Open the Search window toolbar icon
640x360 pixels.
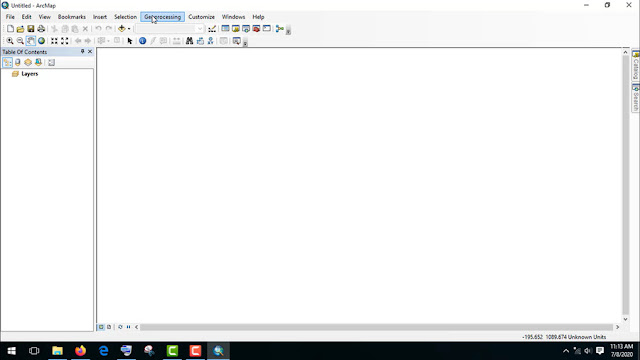246,29
